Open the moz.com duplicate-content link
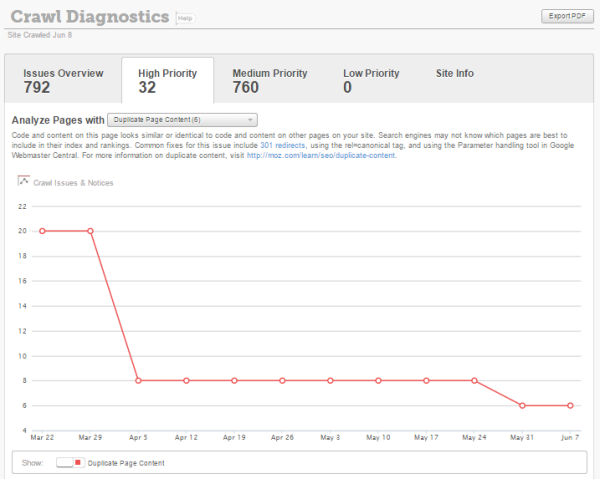 (x=321, y=155)
